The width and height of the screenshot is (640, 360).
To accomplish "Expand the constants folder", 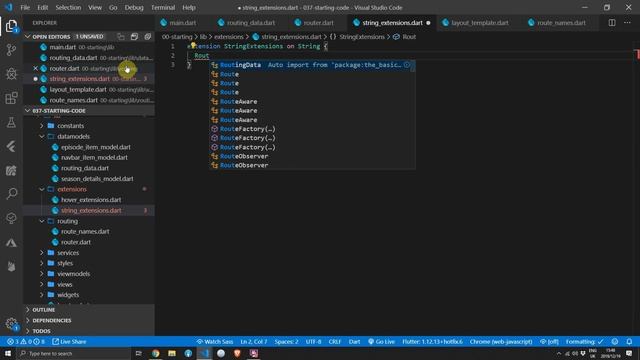I will click(42, 126).
